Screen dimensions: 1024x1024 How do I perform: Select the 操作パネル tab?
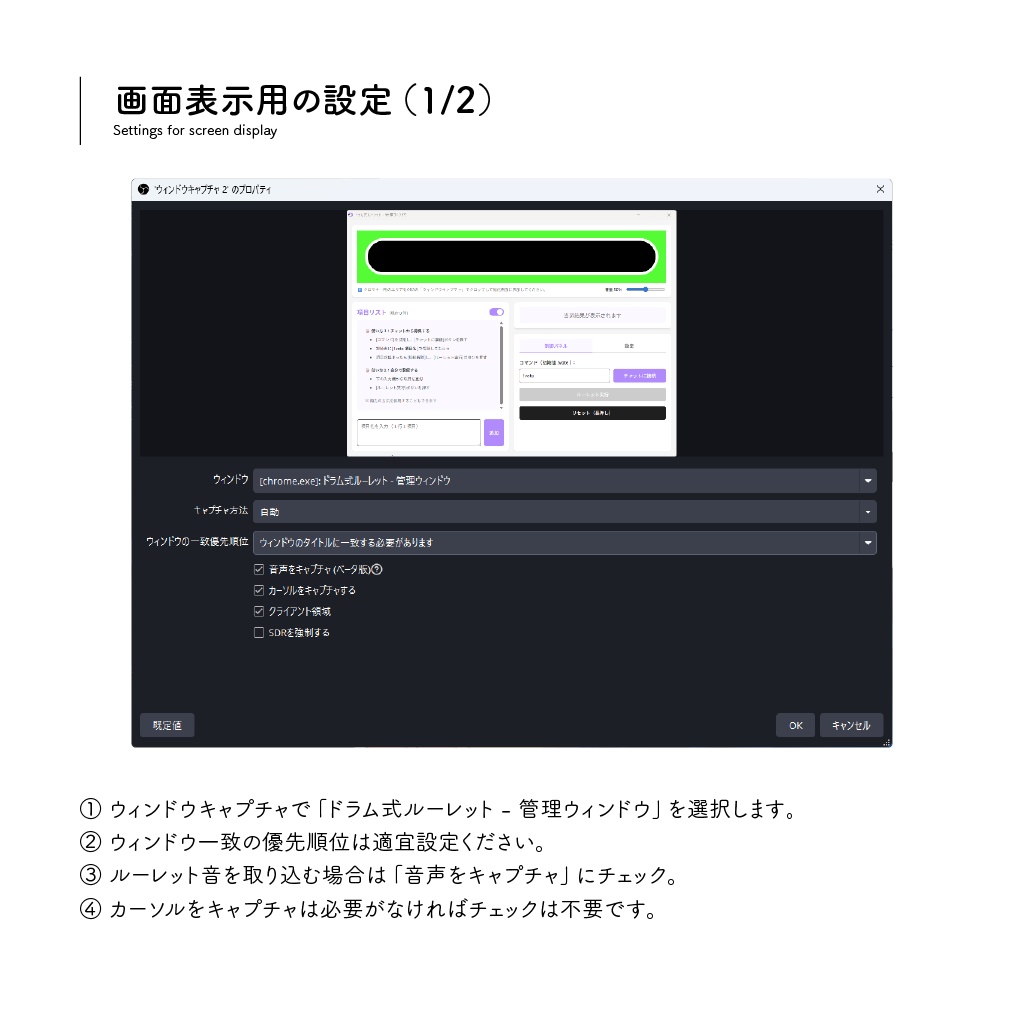point(555,346)
